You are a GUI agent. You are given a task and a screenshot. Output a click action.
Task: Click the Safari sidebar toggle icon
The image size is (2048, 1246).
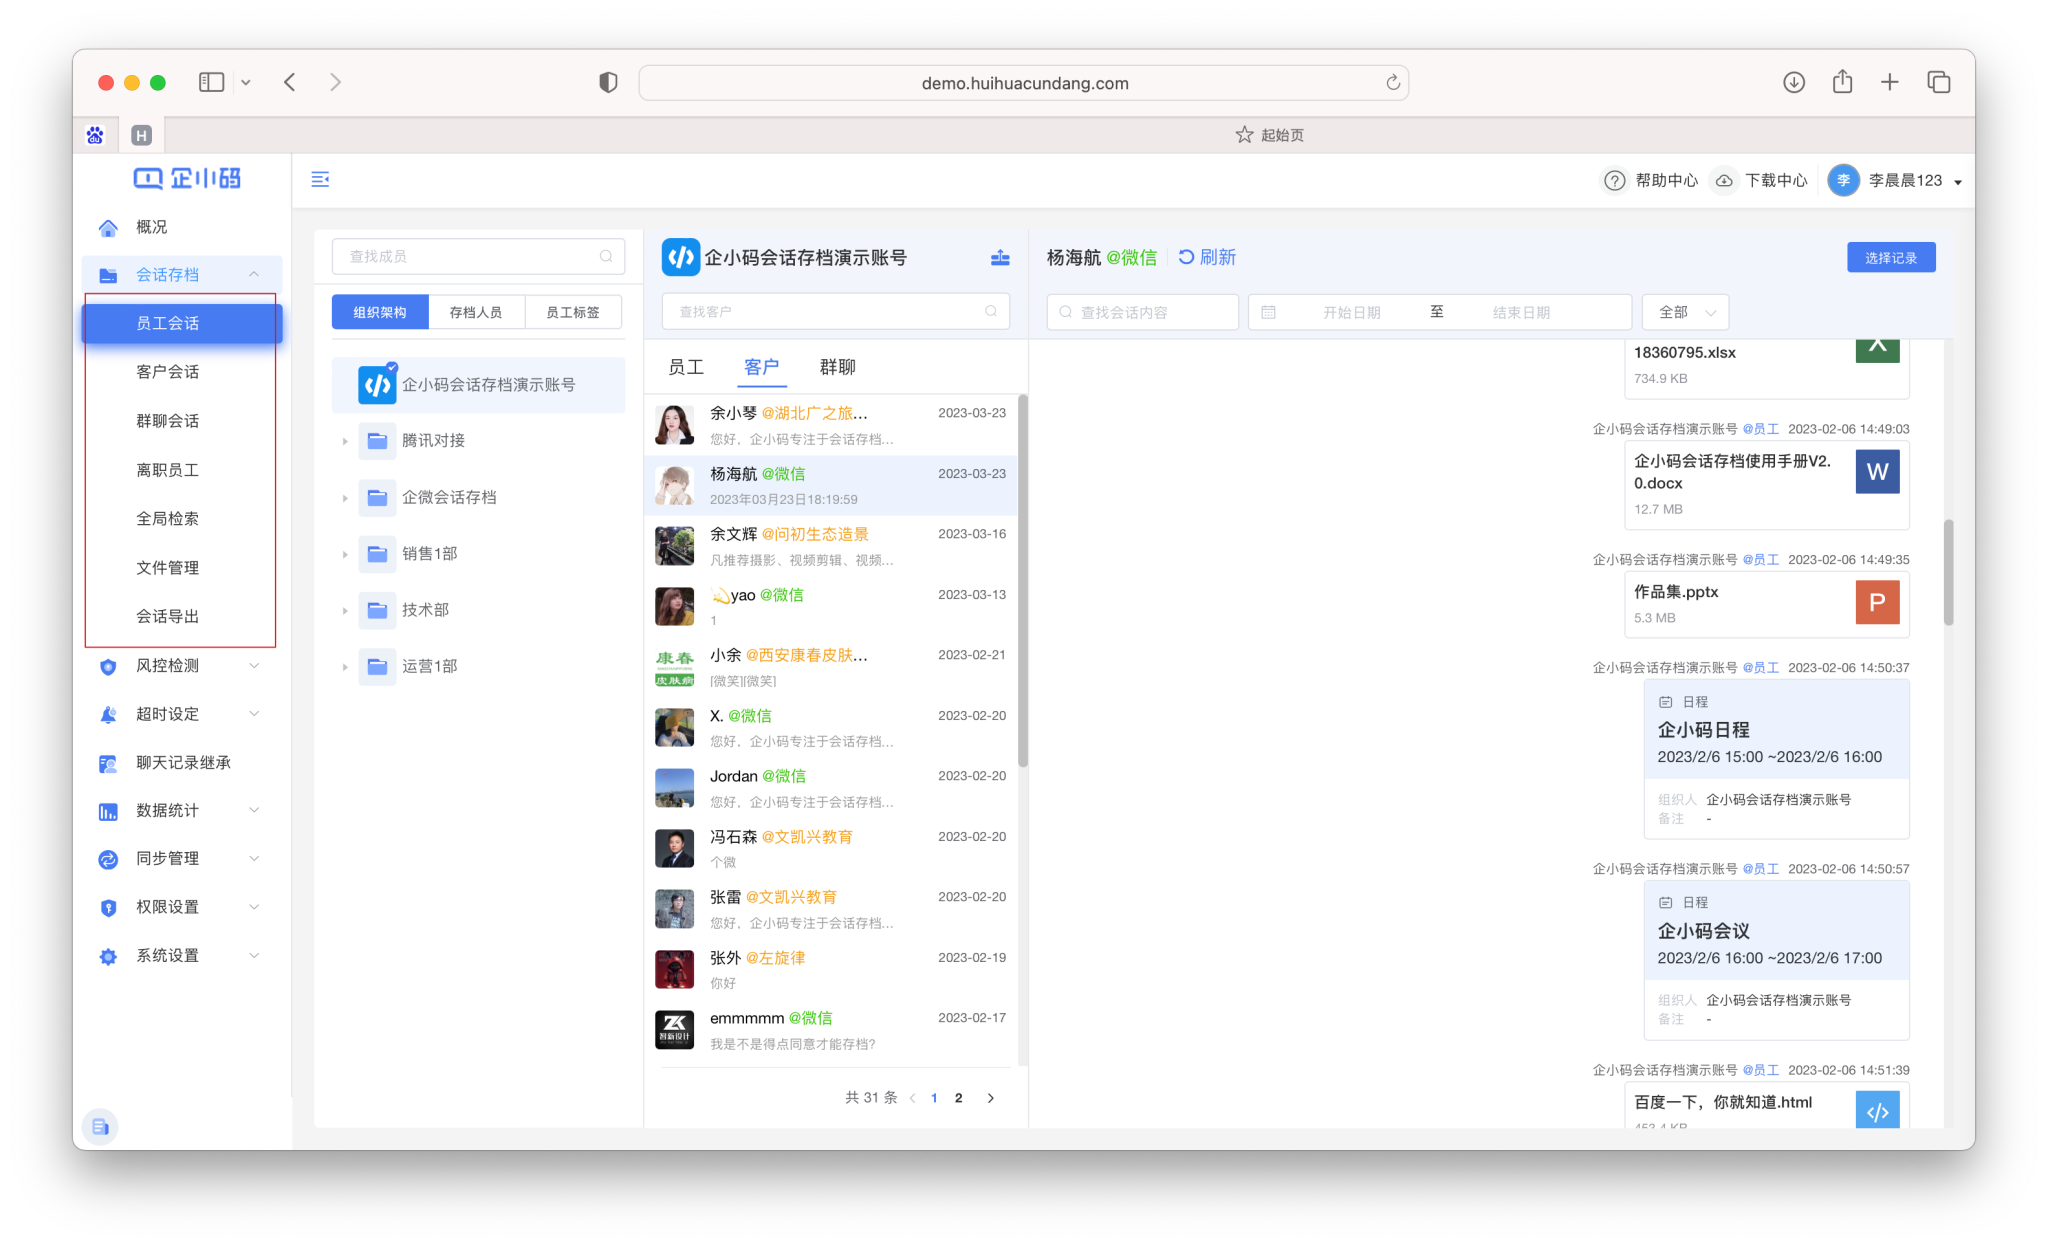pos(211,82)
